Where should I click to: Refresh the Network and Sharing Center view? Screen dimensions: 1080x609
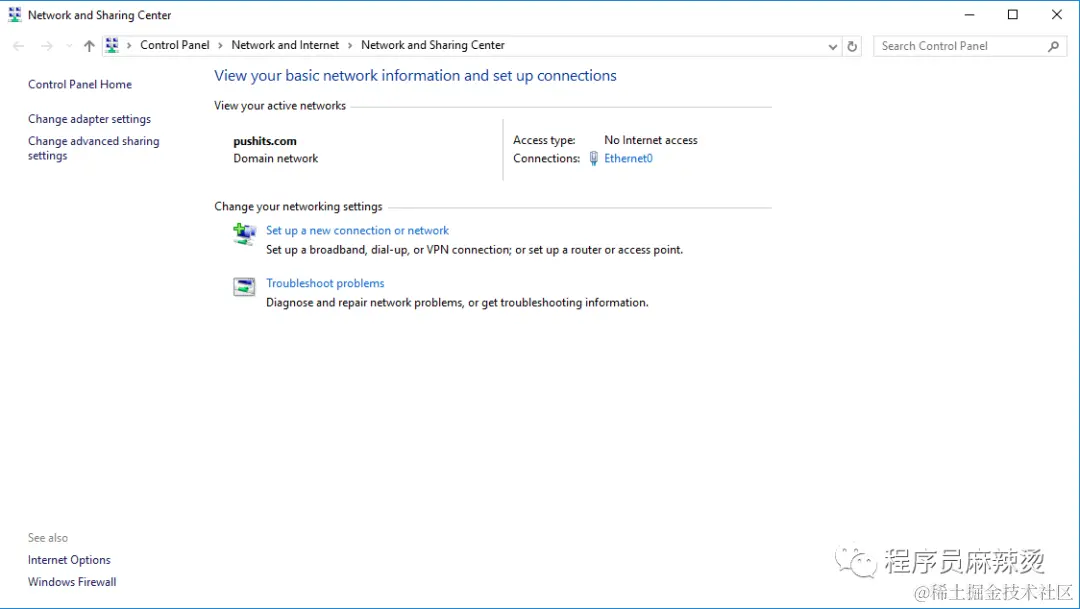click(852, 46)
